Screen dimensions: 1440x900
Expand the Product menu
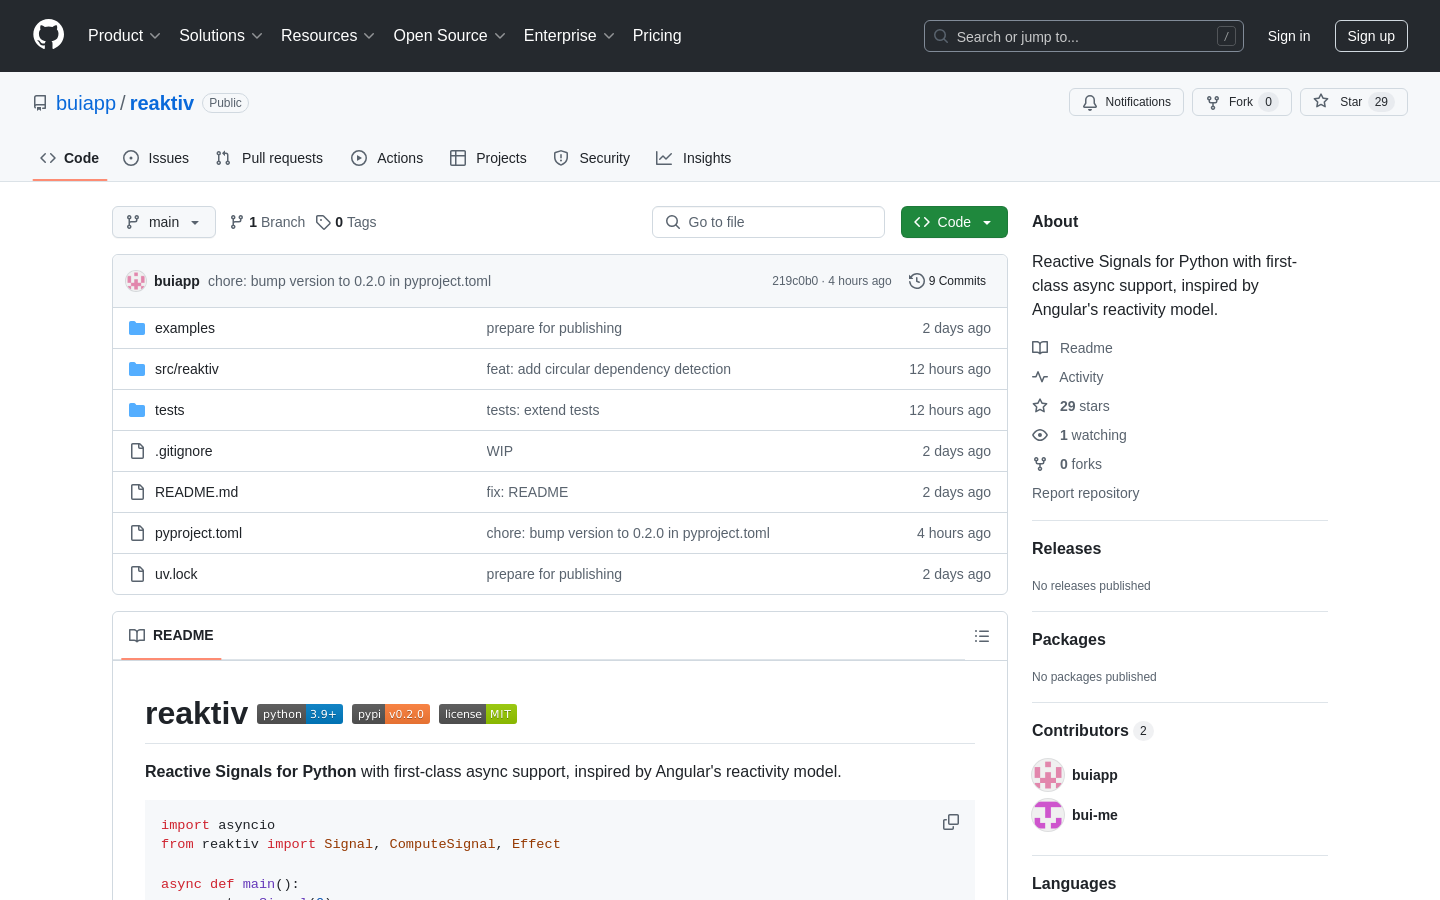(x=124, y=36)
